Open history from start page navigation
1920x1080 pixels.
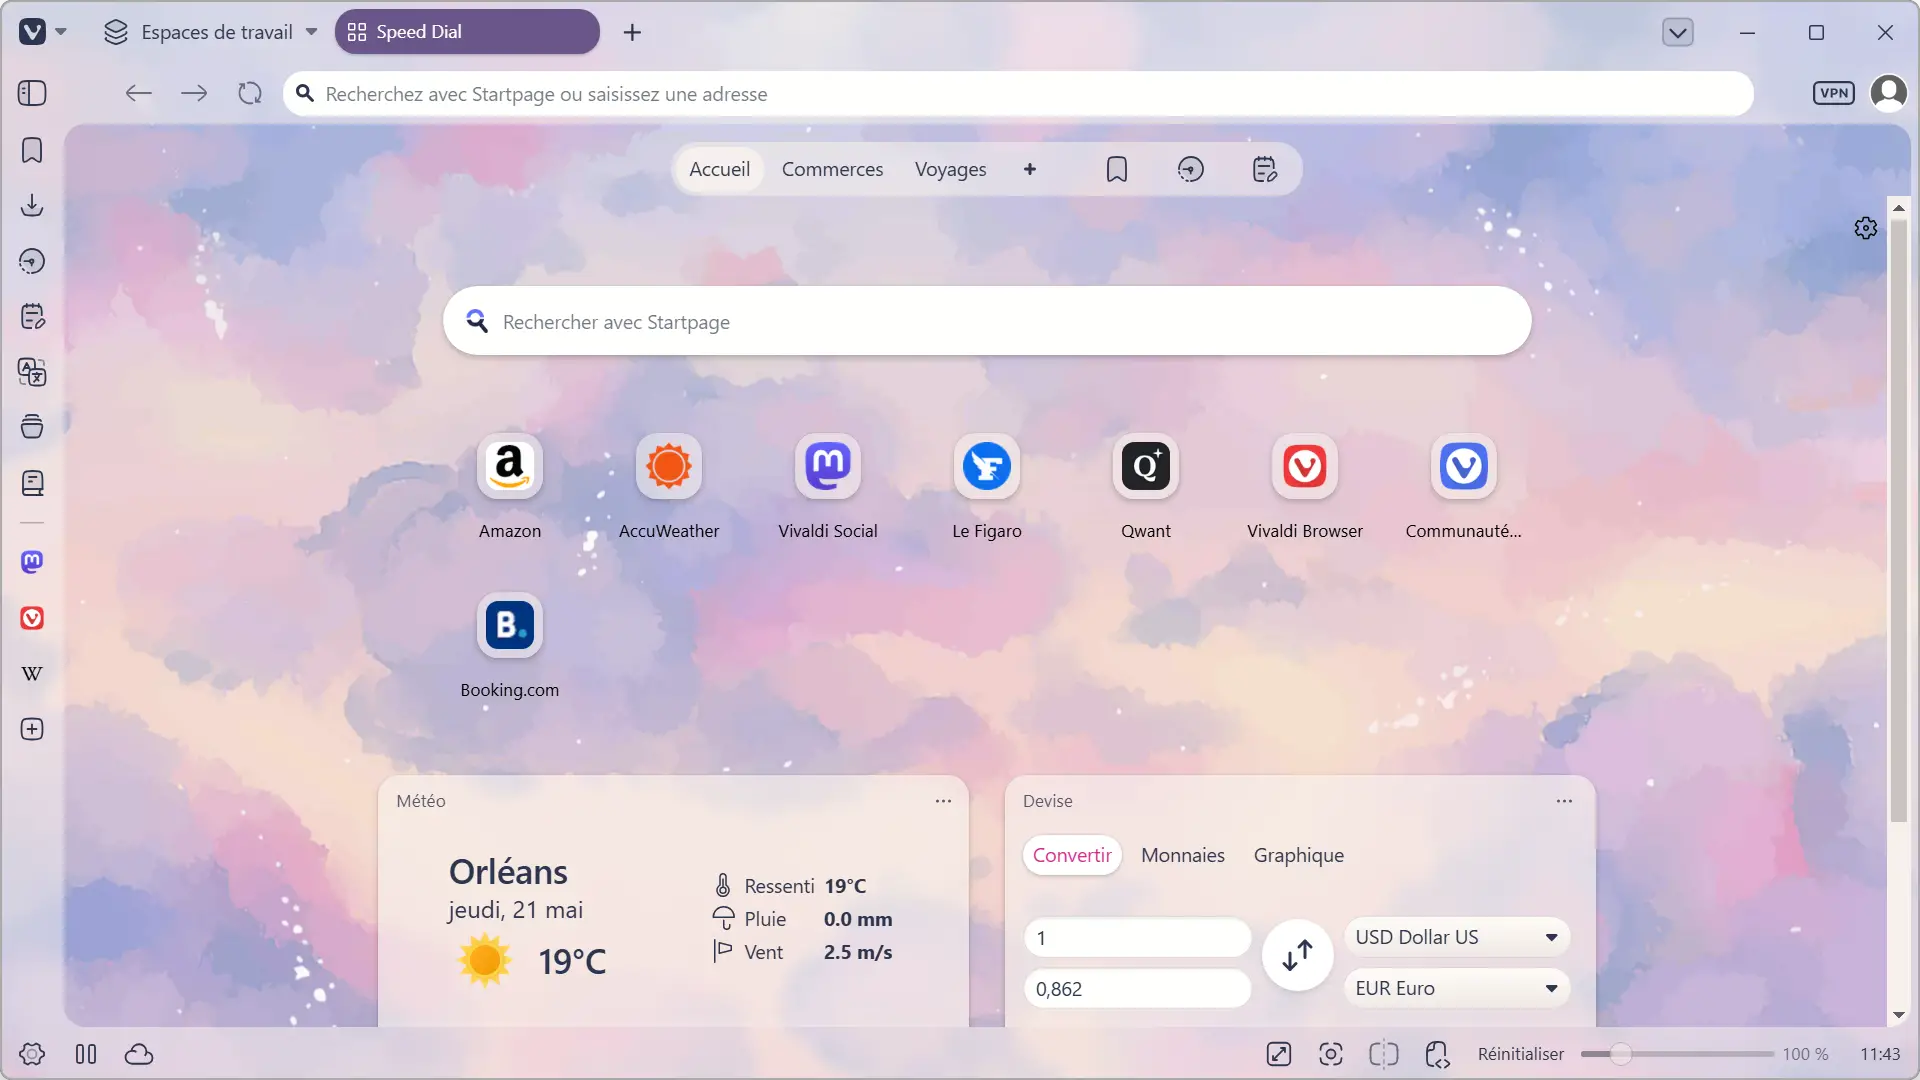point(1190,169)
